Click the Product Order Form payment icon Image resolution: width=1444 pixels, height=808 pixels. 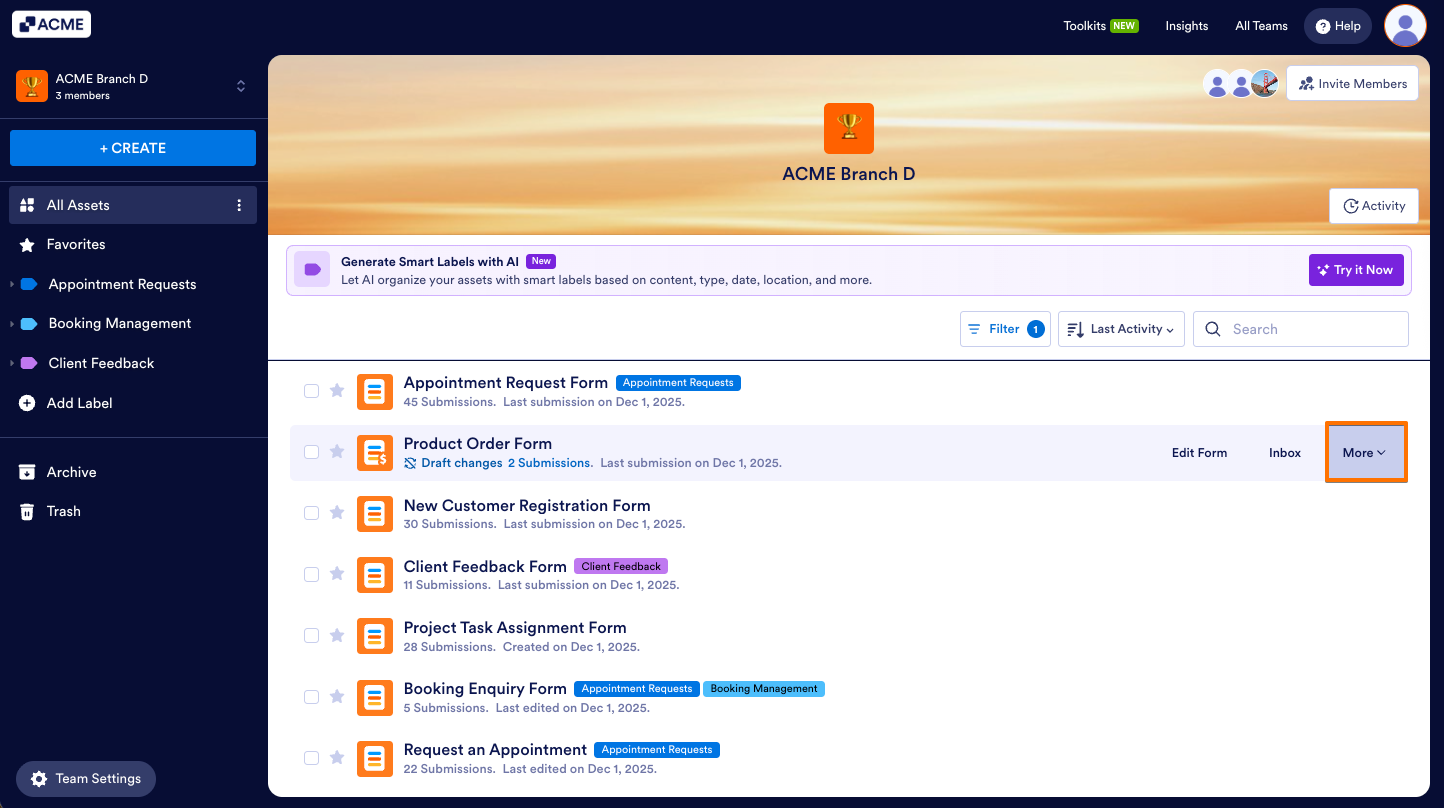pos(375,453)
